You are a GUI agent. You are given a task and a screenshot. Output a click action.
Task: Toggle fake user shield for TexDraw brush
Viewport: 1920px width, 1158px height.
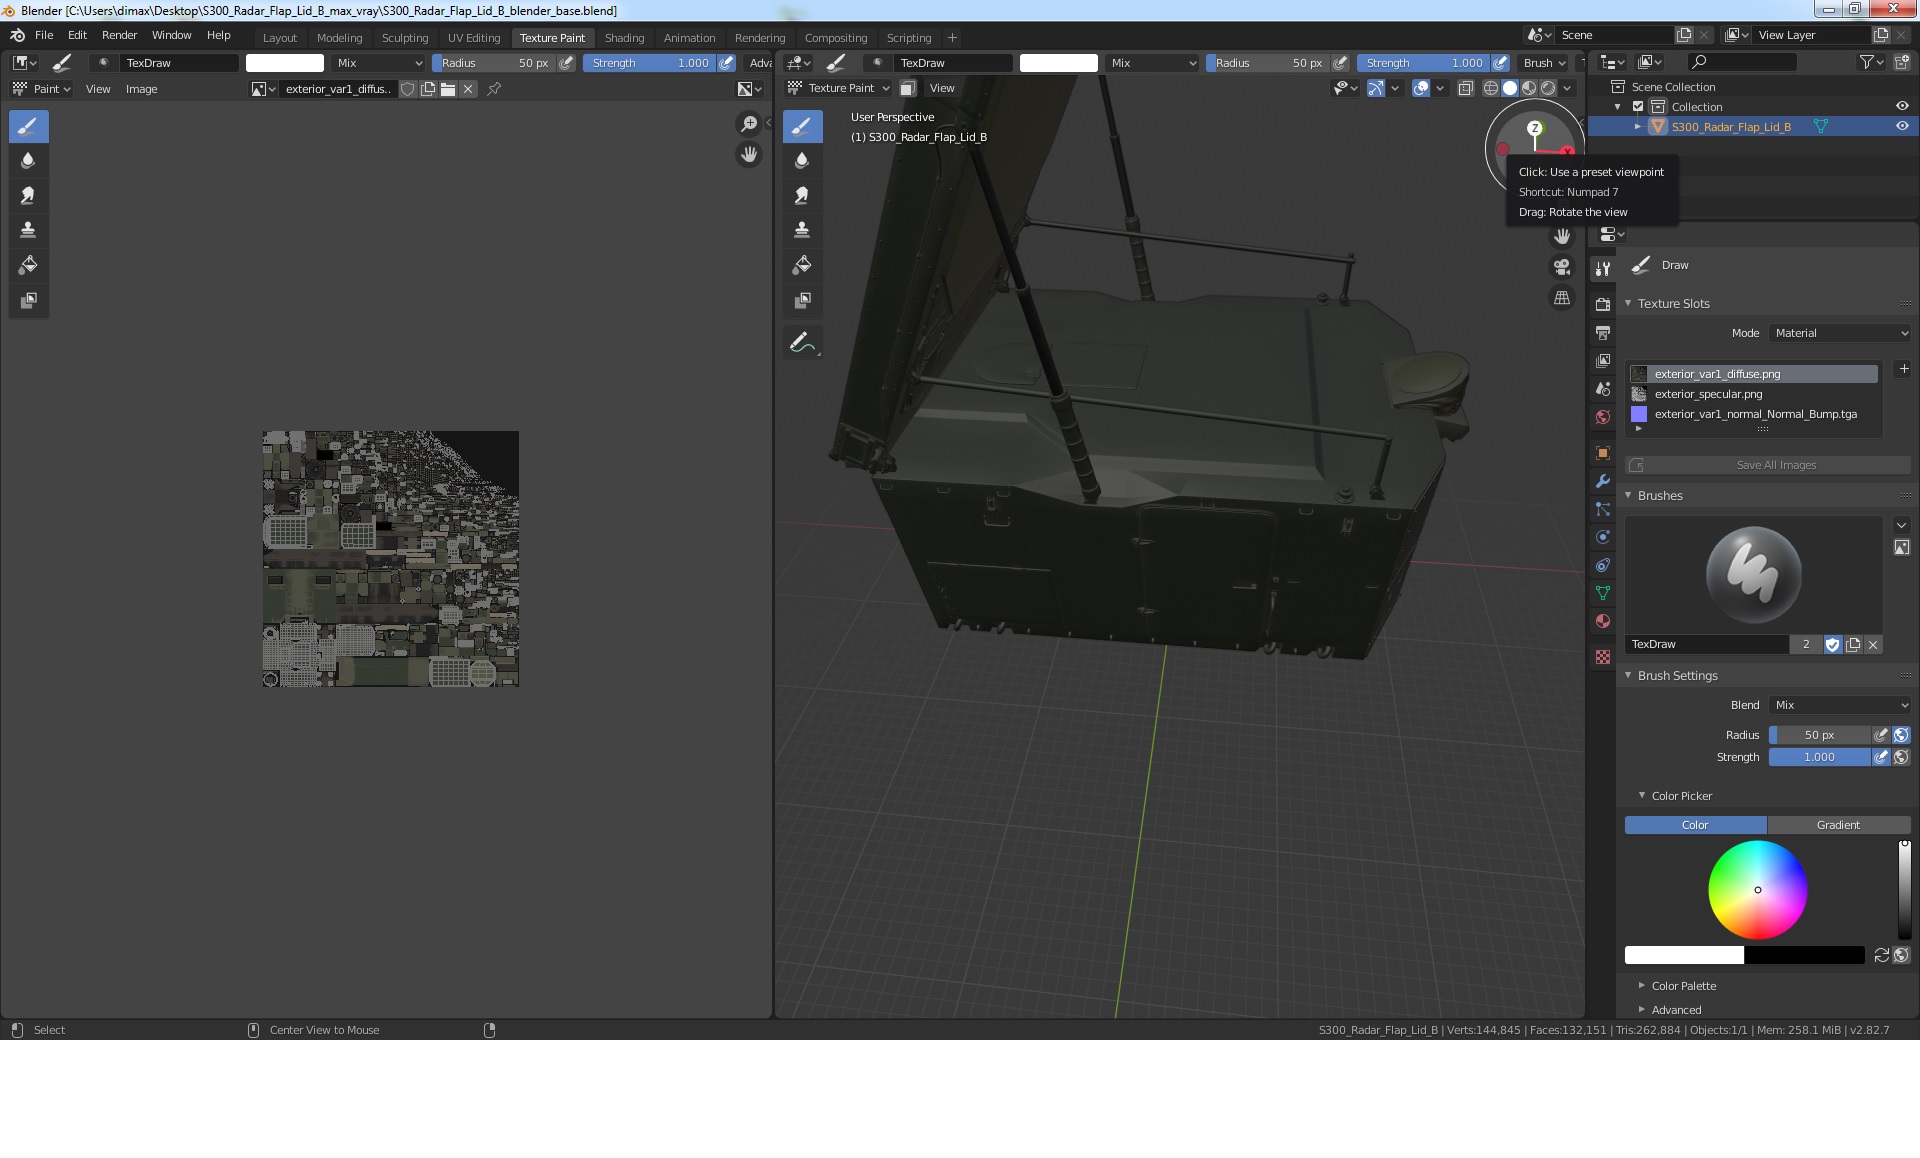(1832, 645)
